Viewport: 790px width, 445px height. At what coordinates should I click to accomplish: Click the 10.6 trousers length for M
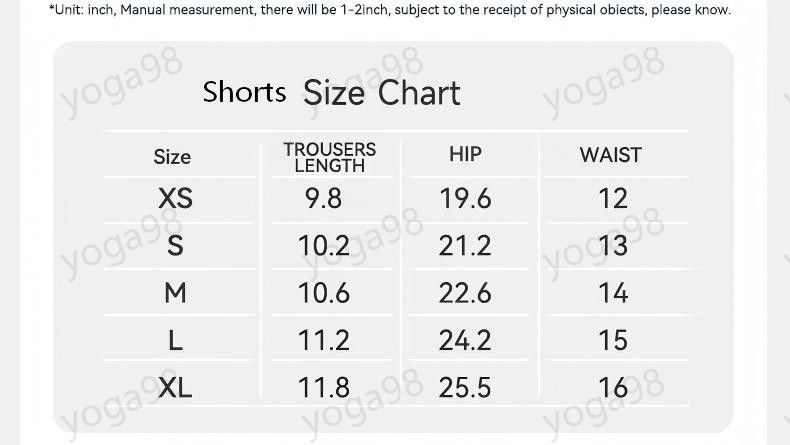click(323, 293)
